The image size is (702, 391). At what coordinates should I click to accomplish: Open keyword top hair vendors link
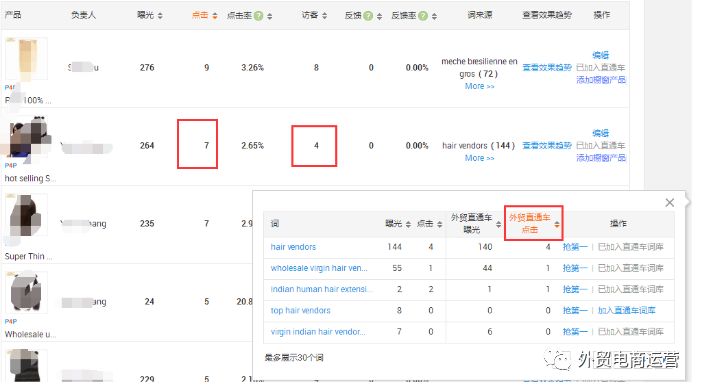point(300,310)
